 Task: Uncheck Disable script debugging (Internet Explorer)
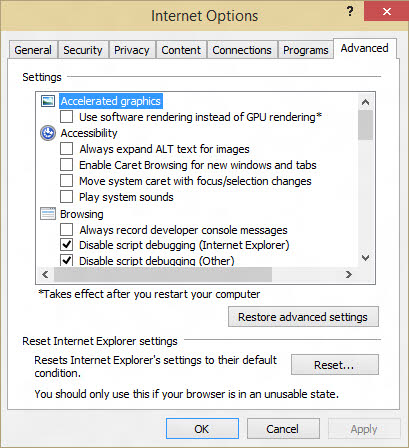66,245
